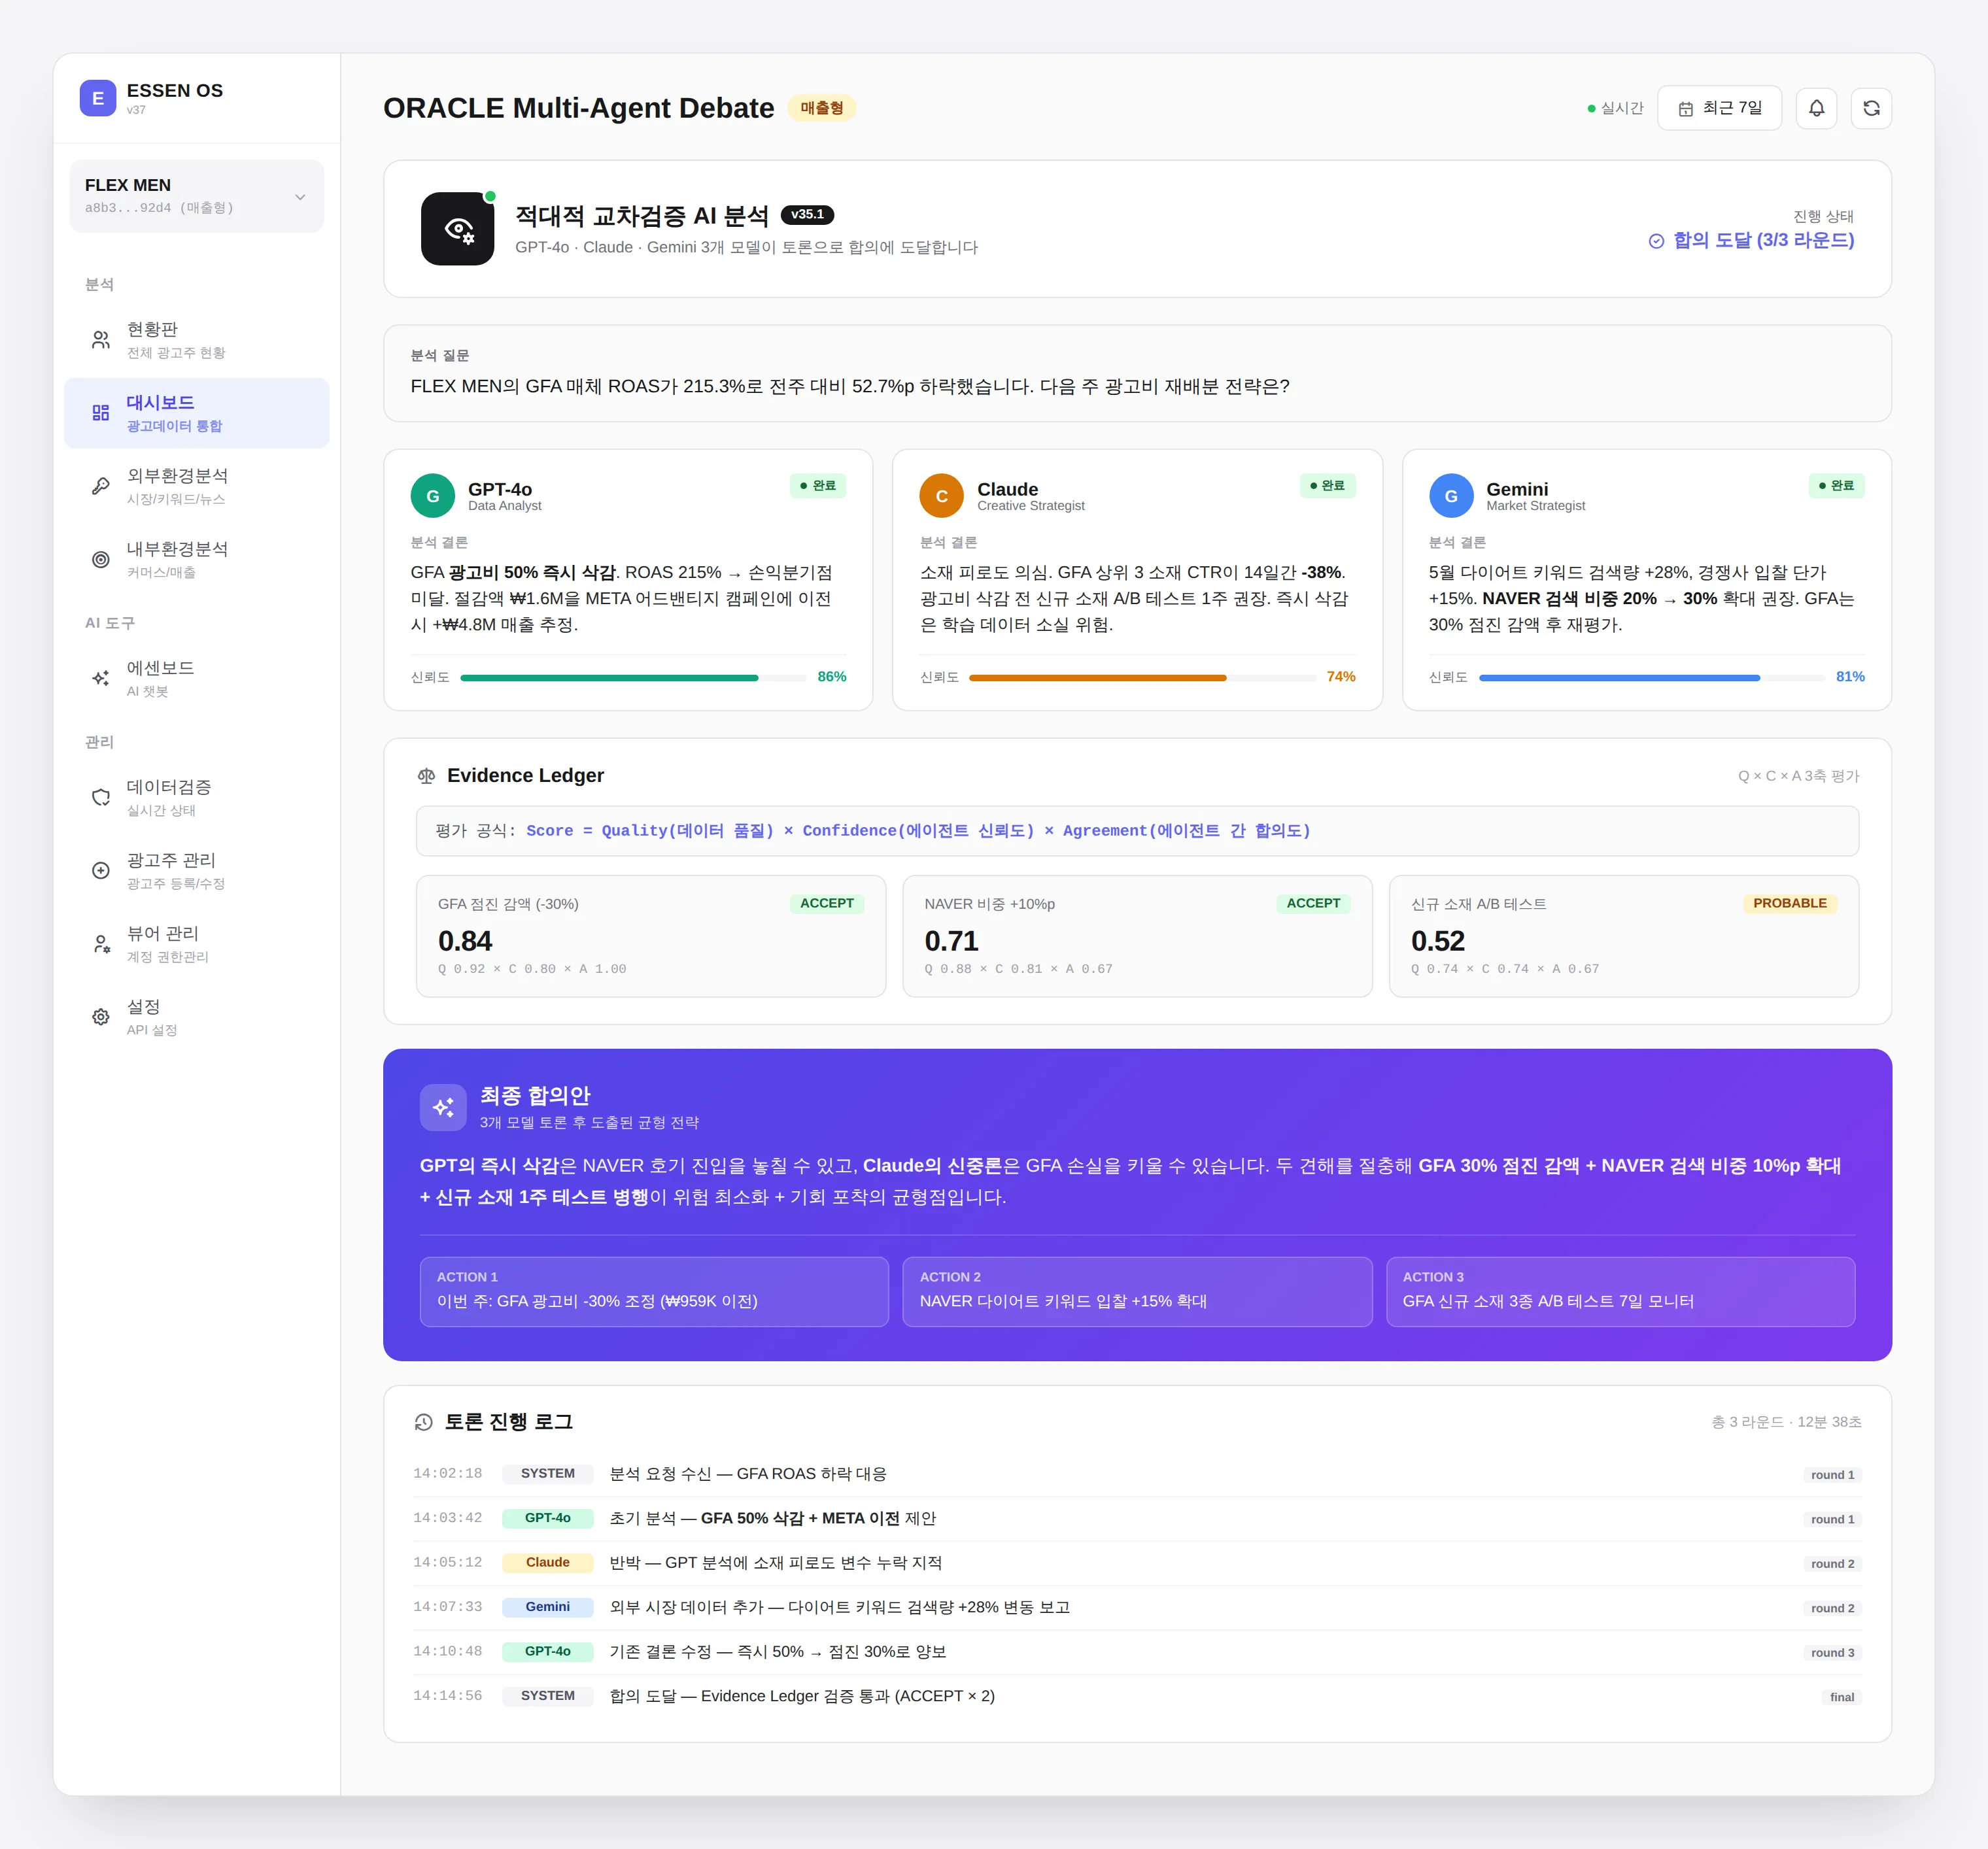
Task: Click the Evidence Ledger scales icon
Action: [427, 776]
